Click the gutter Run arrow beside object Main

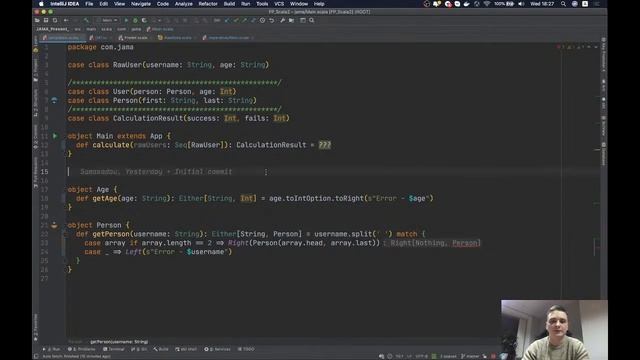point(55,136)
